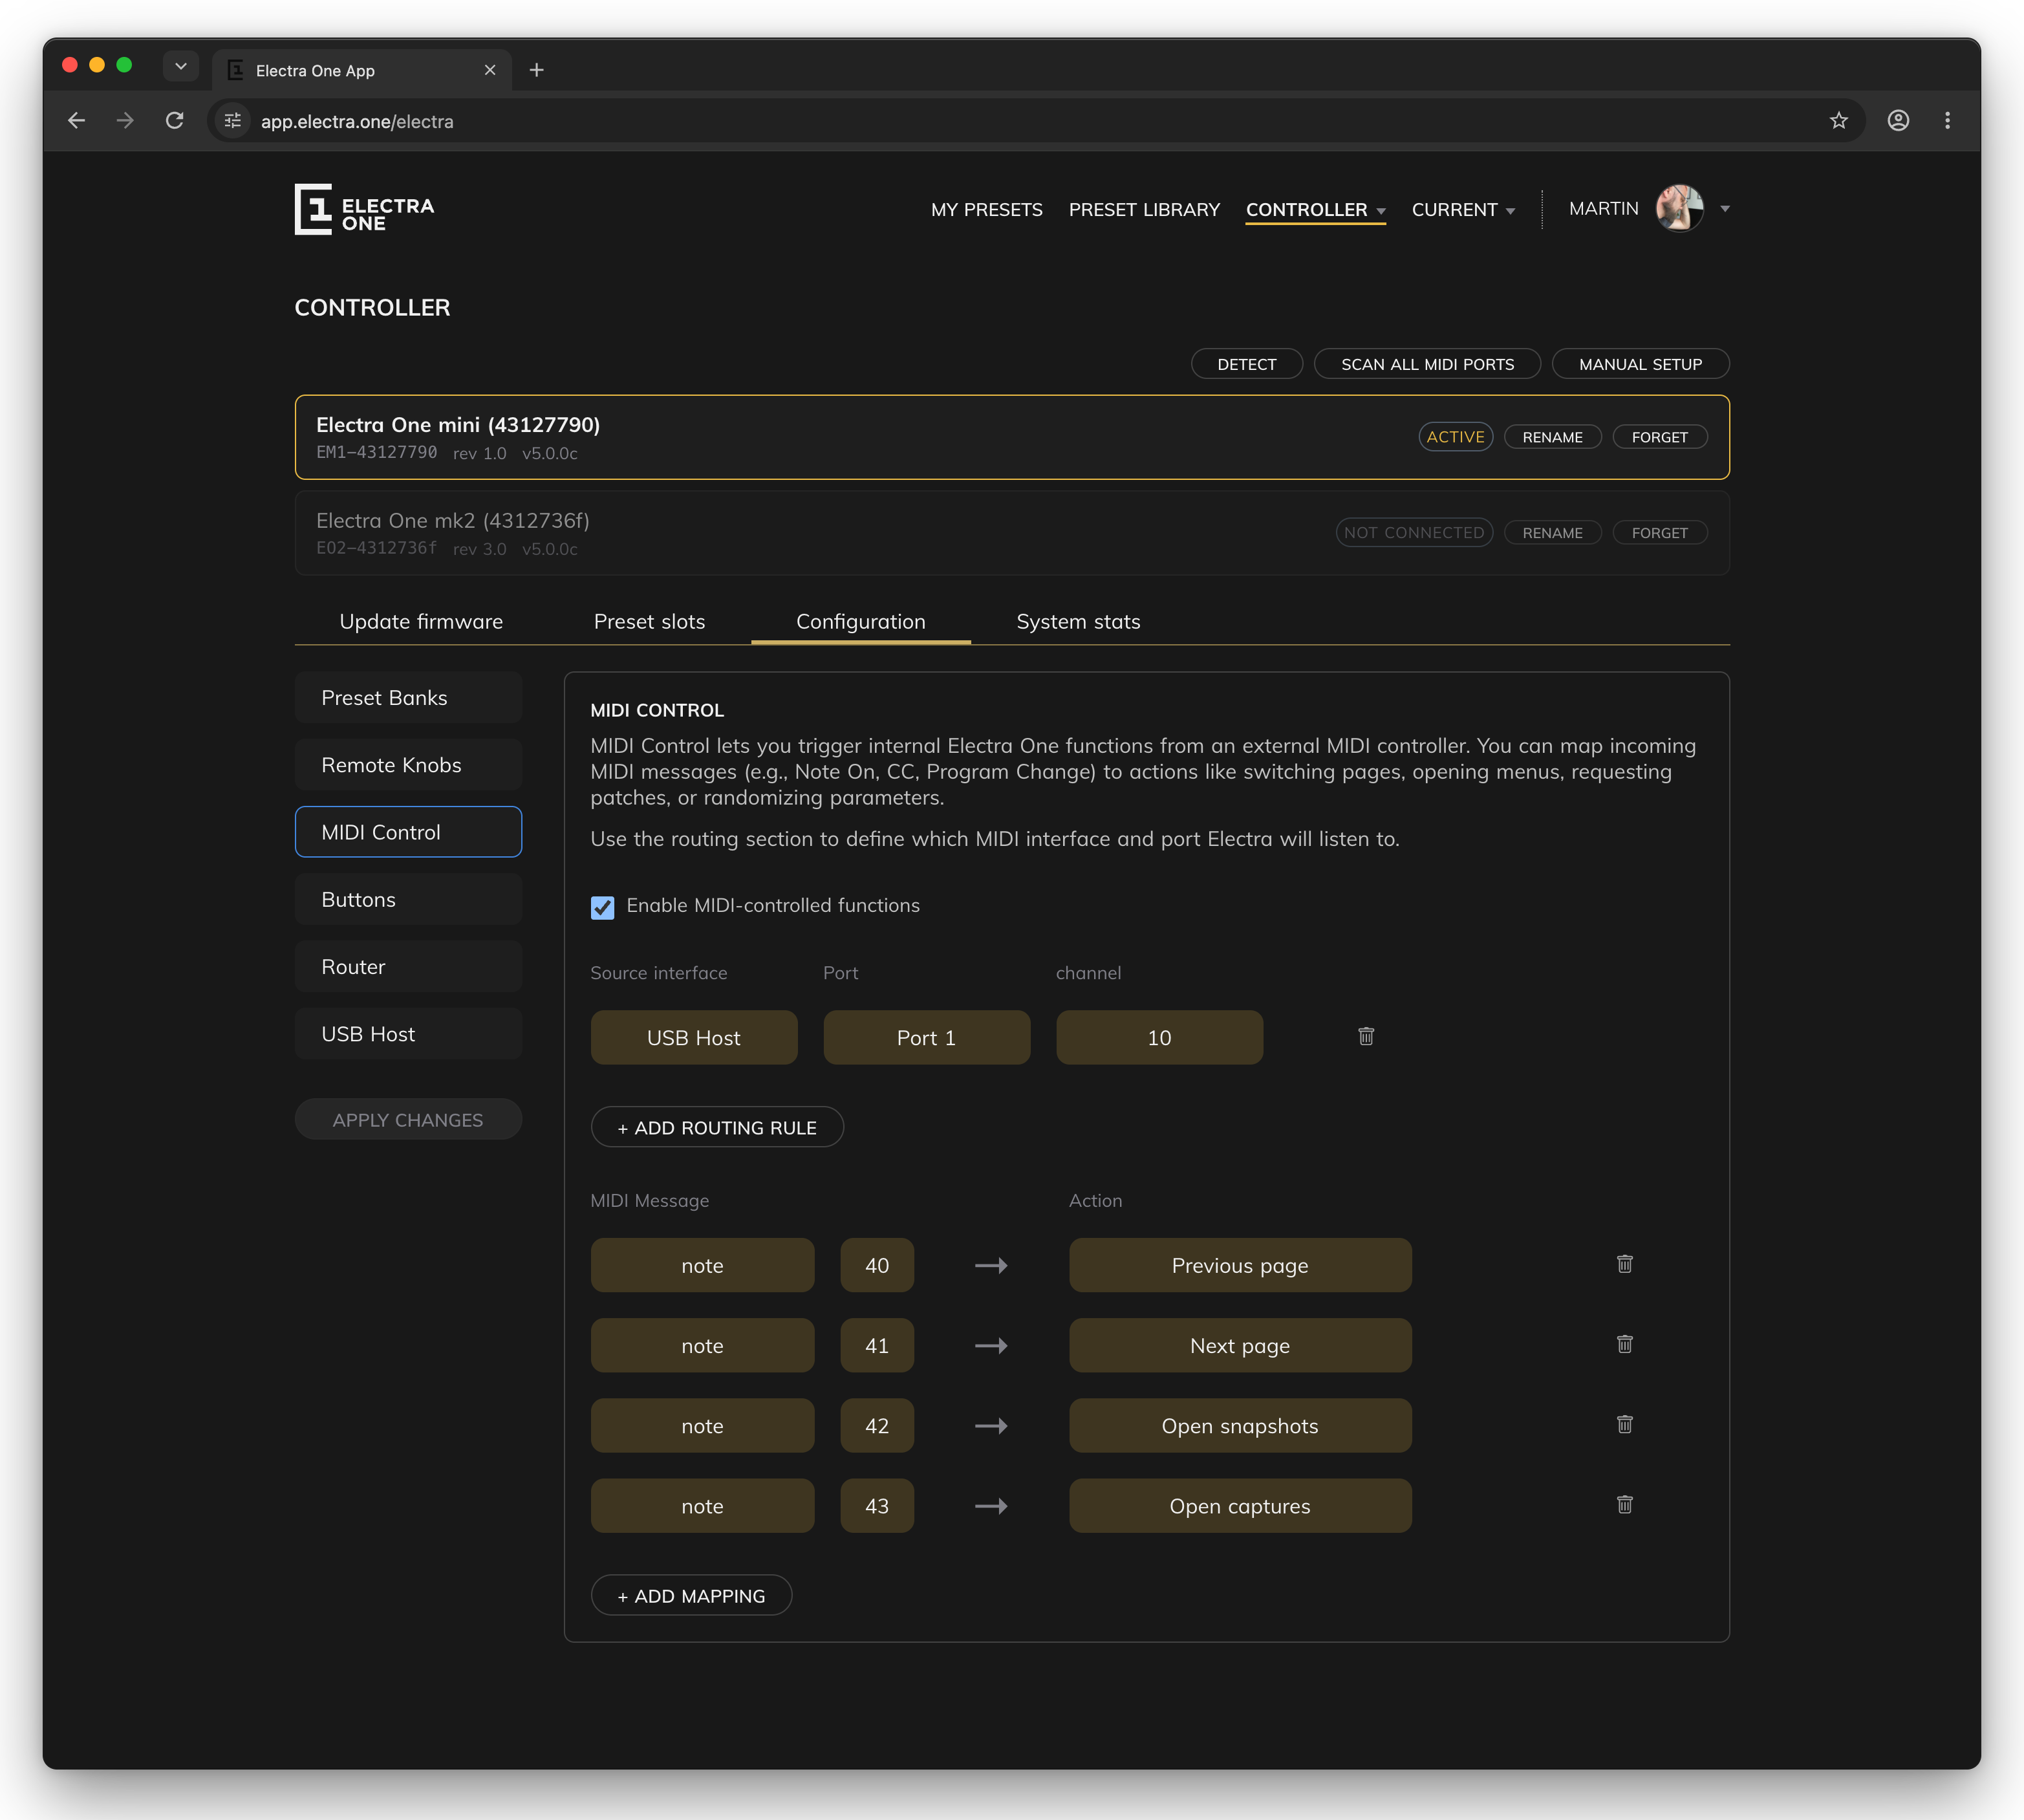Select the Electra One mk2 (4312736f) row
Screen dimensions: 2024x1820
click(1012, 533)
